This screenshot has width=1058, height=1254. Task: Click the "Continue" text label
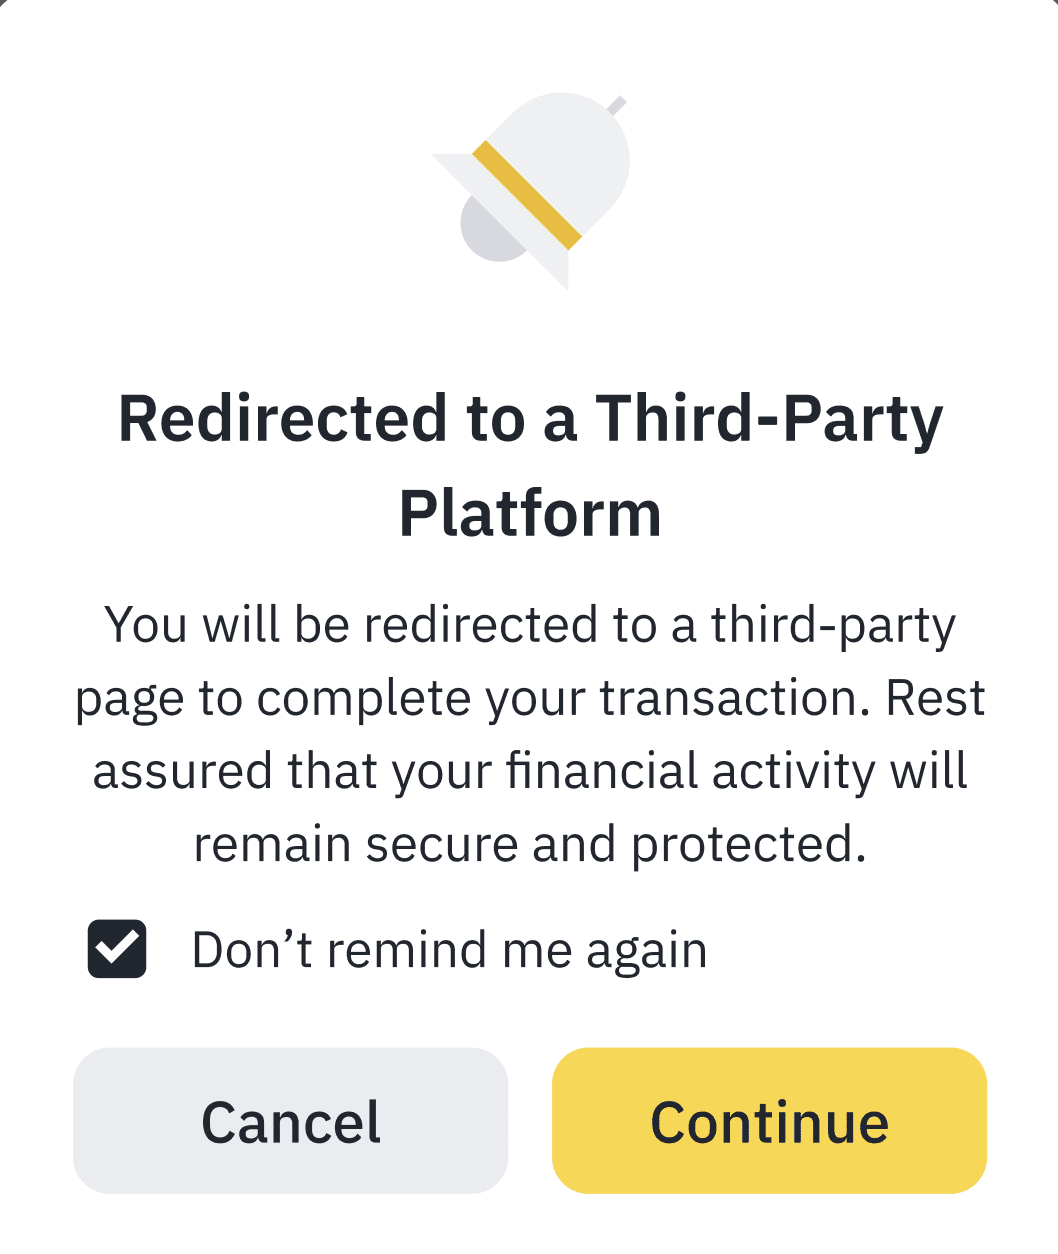[x=769, y=1122]
